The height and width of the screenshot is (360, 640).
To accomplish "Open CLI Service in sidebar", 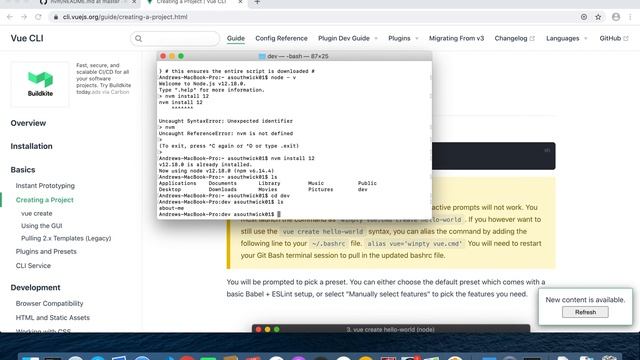I will [x=33, y=266].
